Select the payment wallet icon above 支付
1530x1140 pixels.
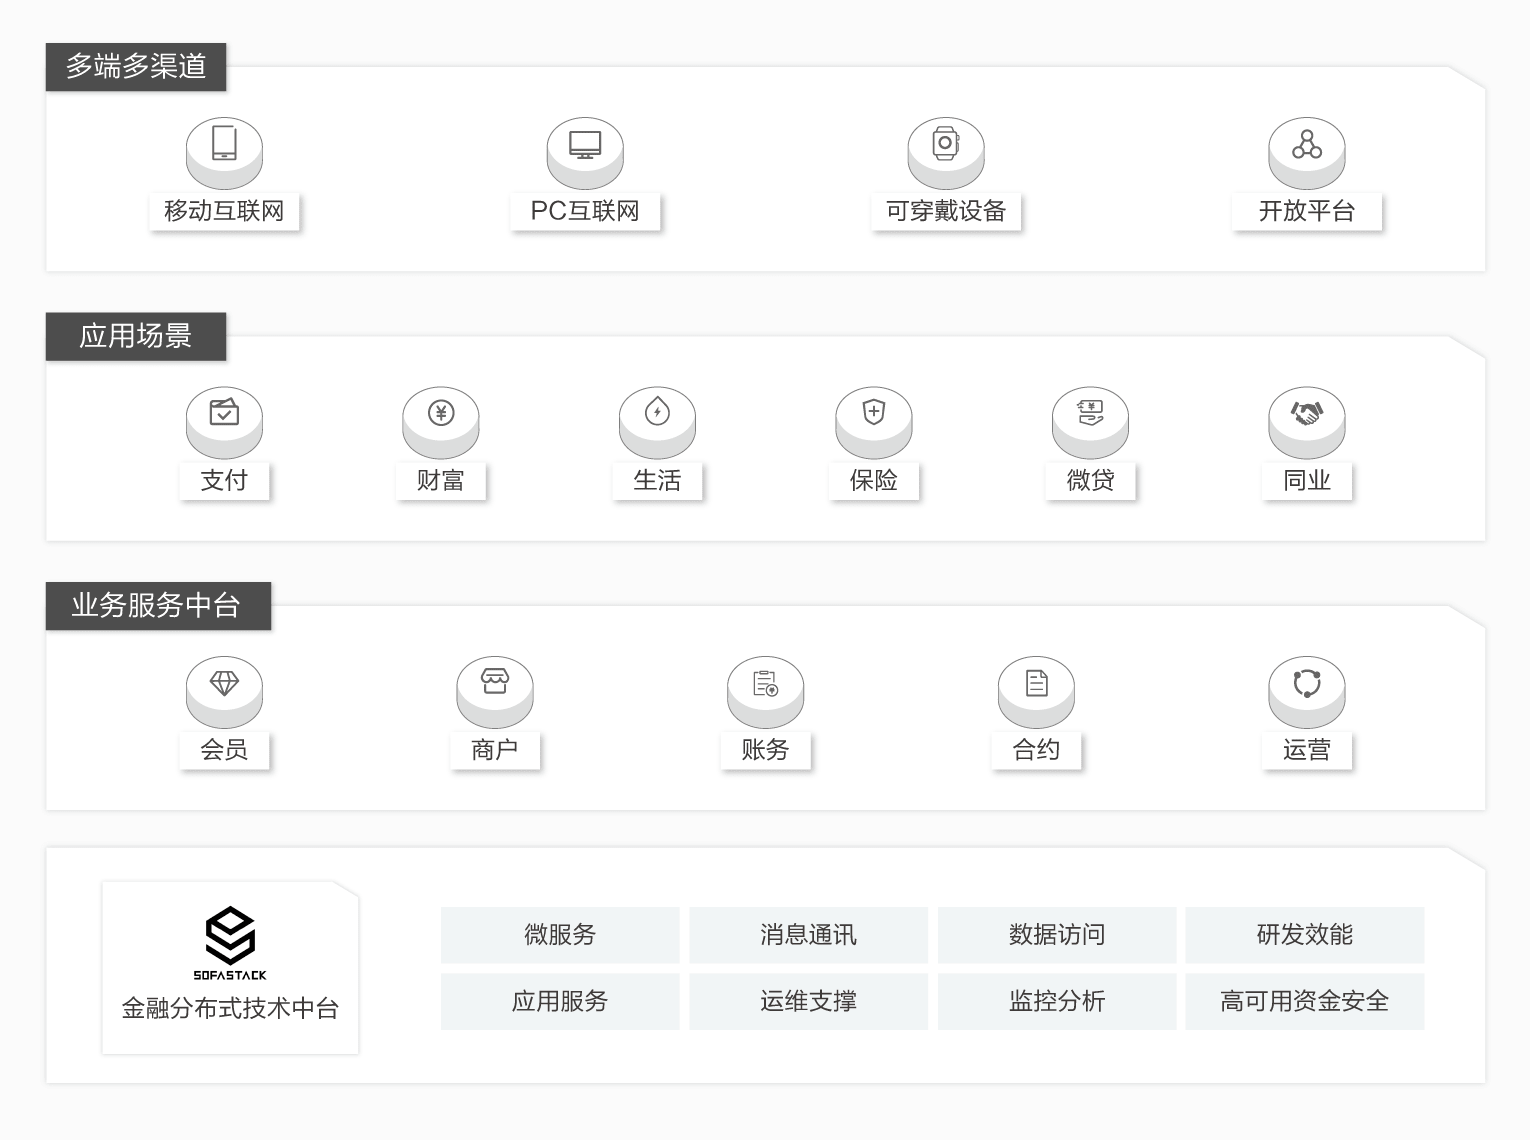tap(224, 413)
